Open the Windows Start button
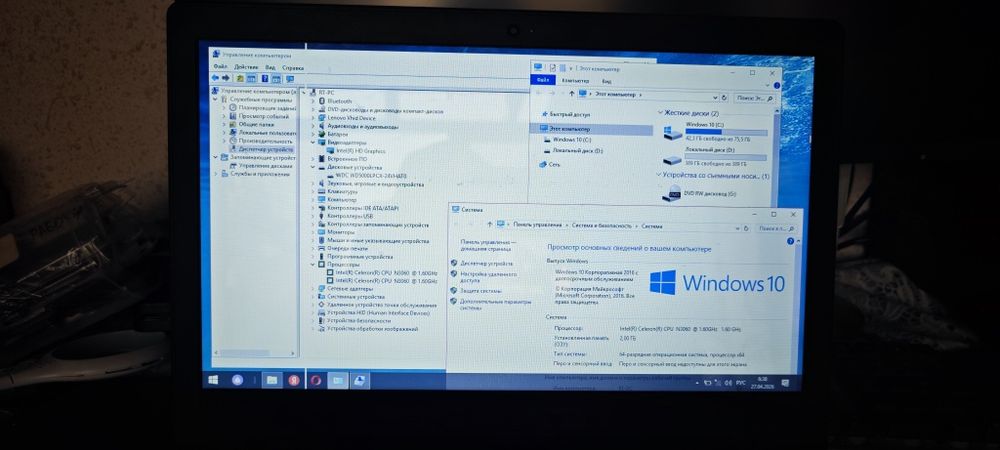The image size is (1000, 450). [213, 380]
